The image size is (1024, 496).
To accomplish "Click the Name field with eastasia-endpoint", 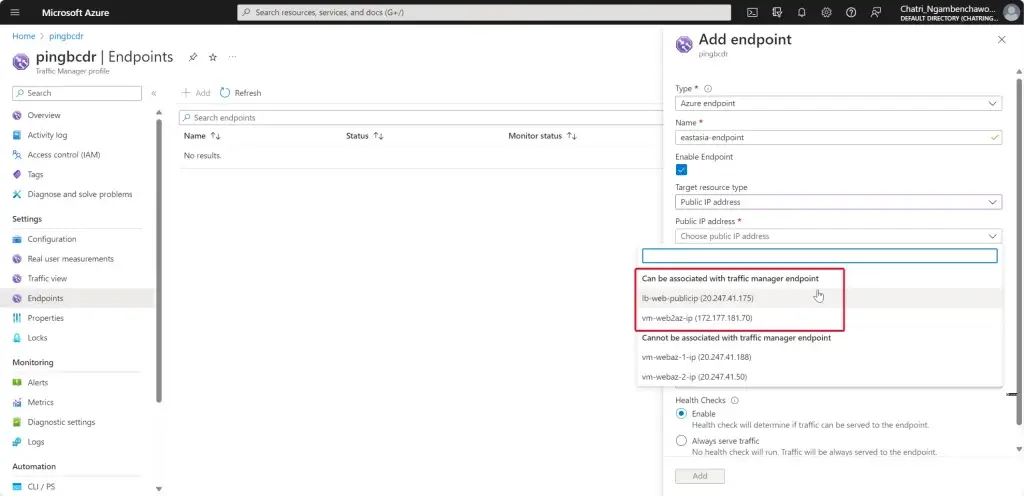I will pyautogui.click(x=839, y=138).
